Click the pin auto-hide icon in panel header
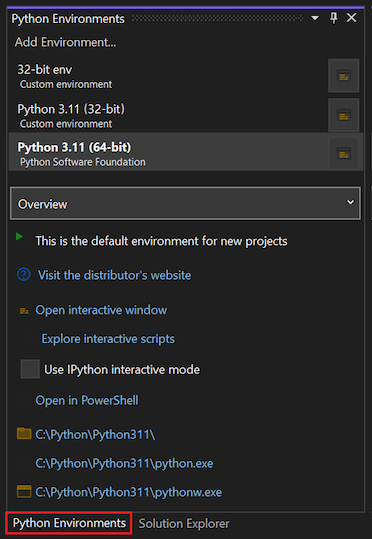The width and height of the screenshot is (372, 539). (x=333, y=18)
